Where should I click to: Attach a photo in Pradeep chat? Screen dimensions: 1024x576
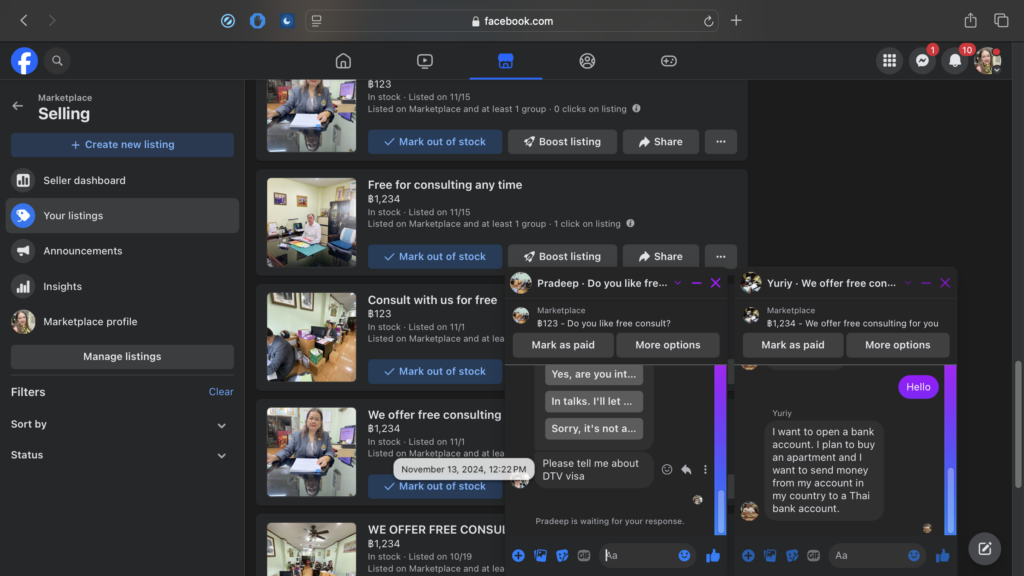pyautogui.click(x=540, y=555)
